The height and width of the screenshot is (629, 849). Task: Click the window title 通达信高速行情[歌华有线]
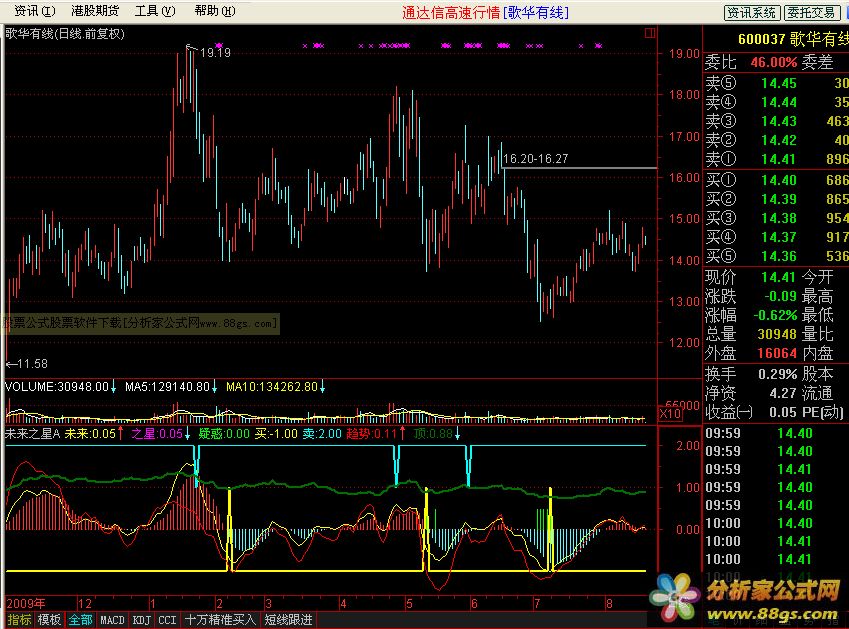485,12
